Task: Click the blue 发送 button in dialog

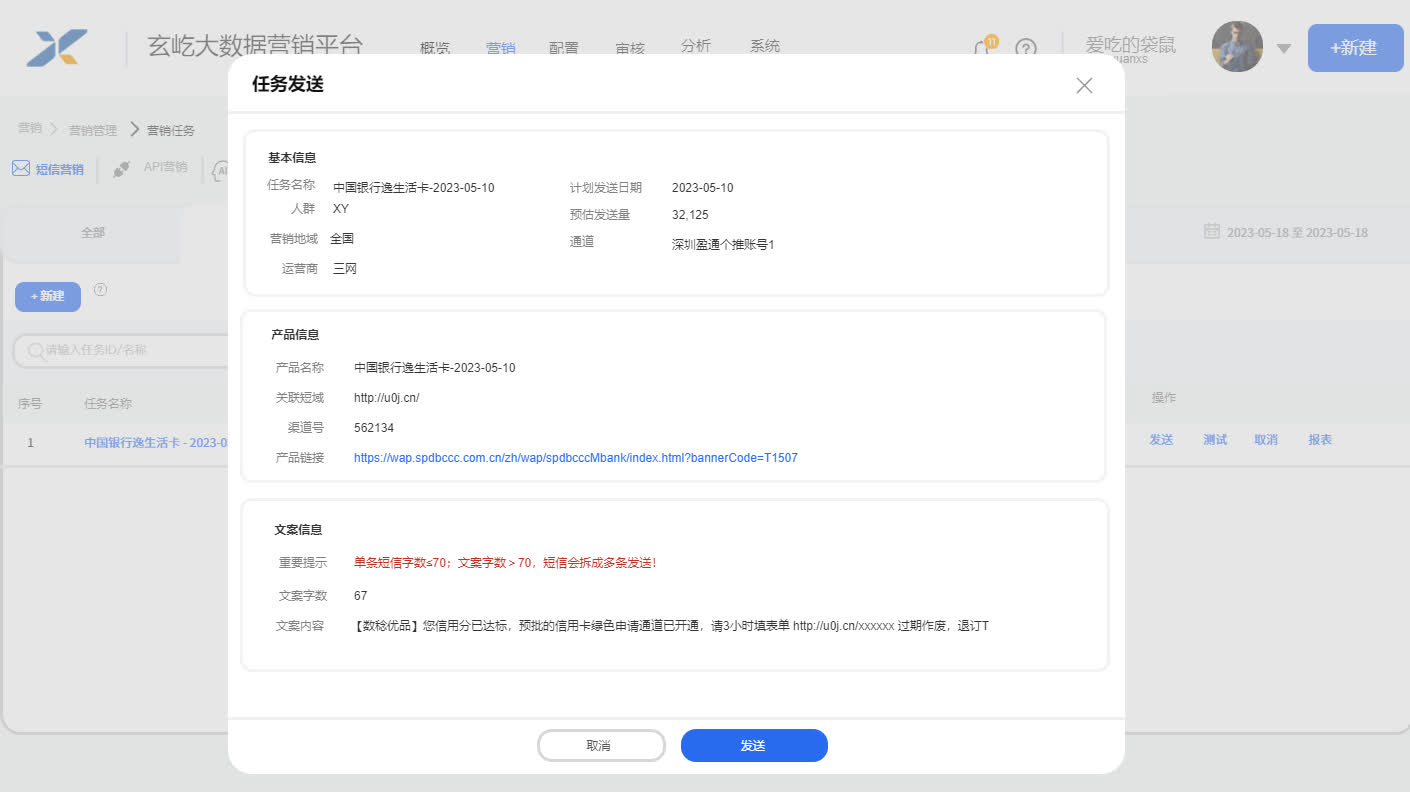Action: click(x=754, y=746)
